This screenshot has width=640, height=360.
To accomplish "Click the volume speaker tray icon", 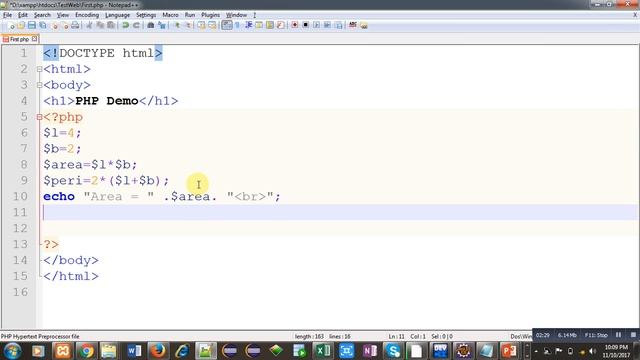I will tap(592, 351).
